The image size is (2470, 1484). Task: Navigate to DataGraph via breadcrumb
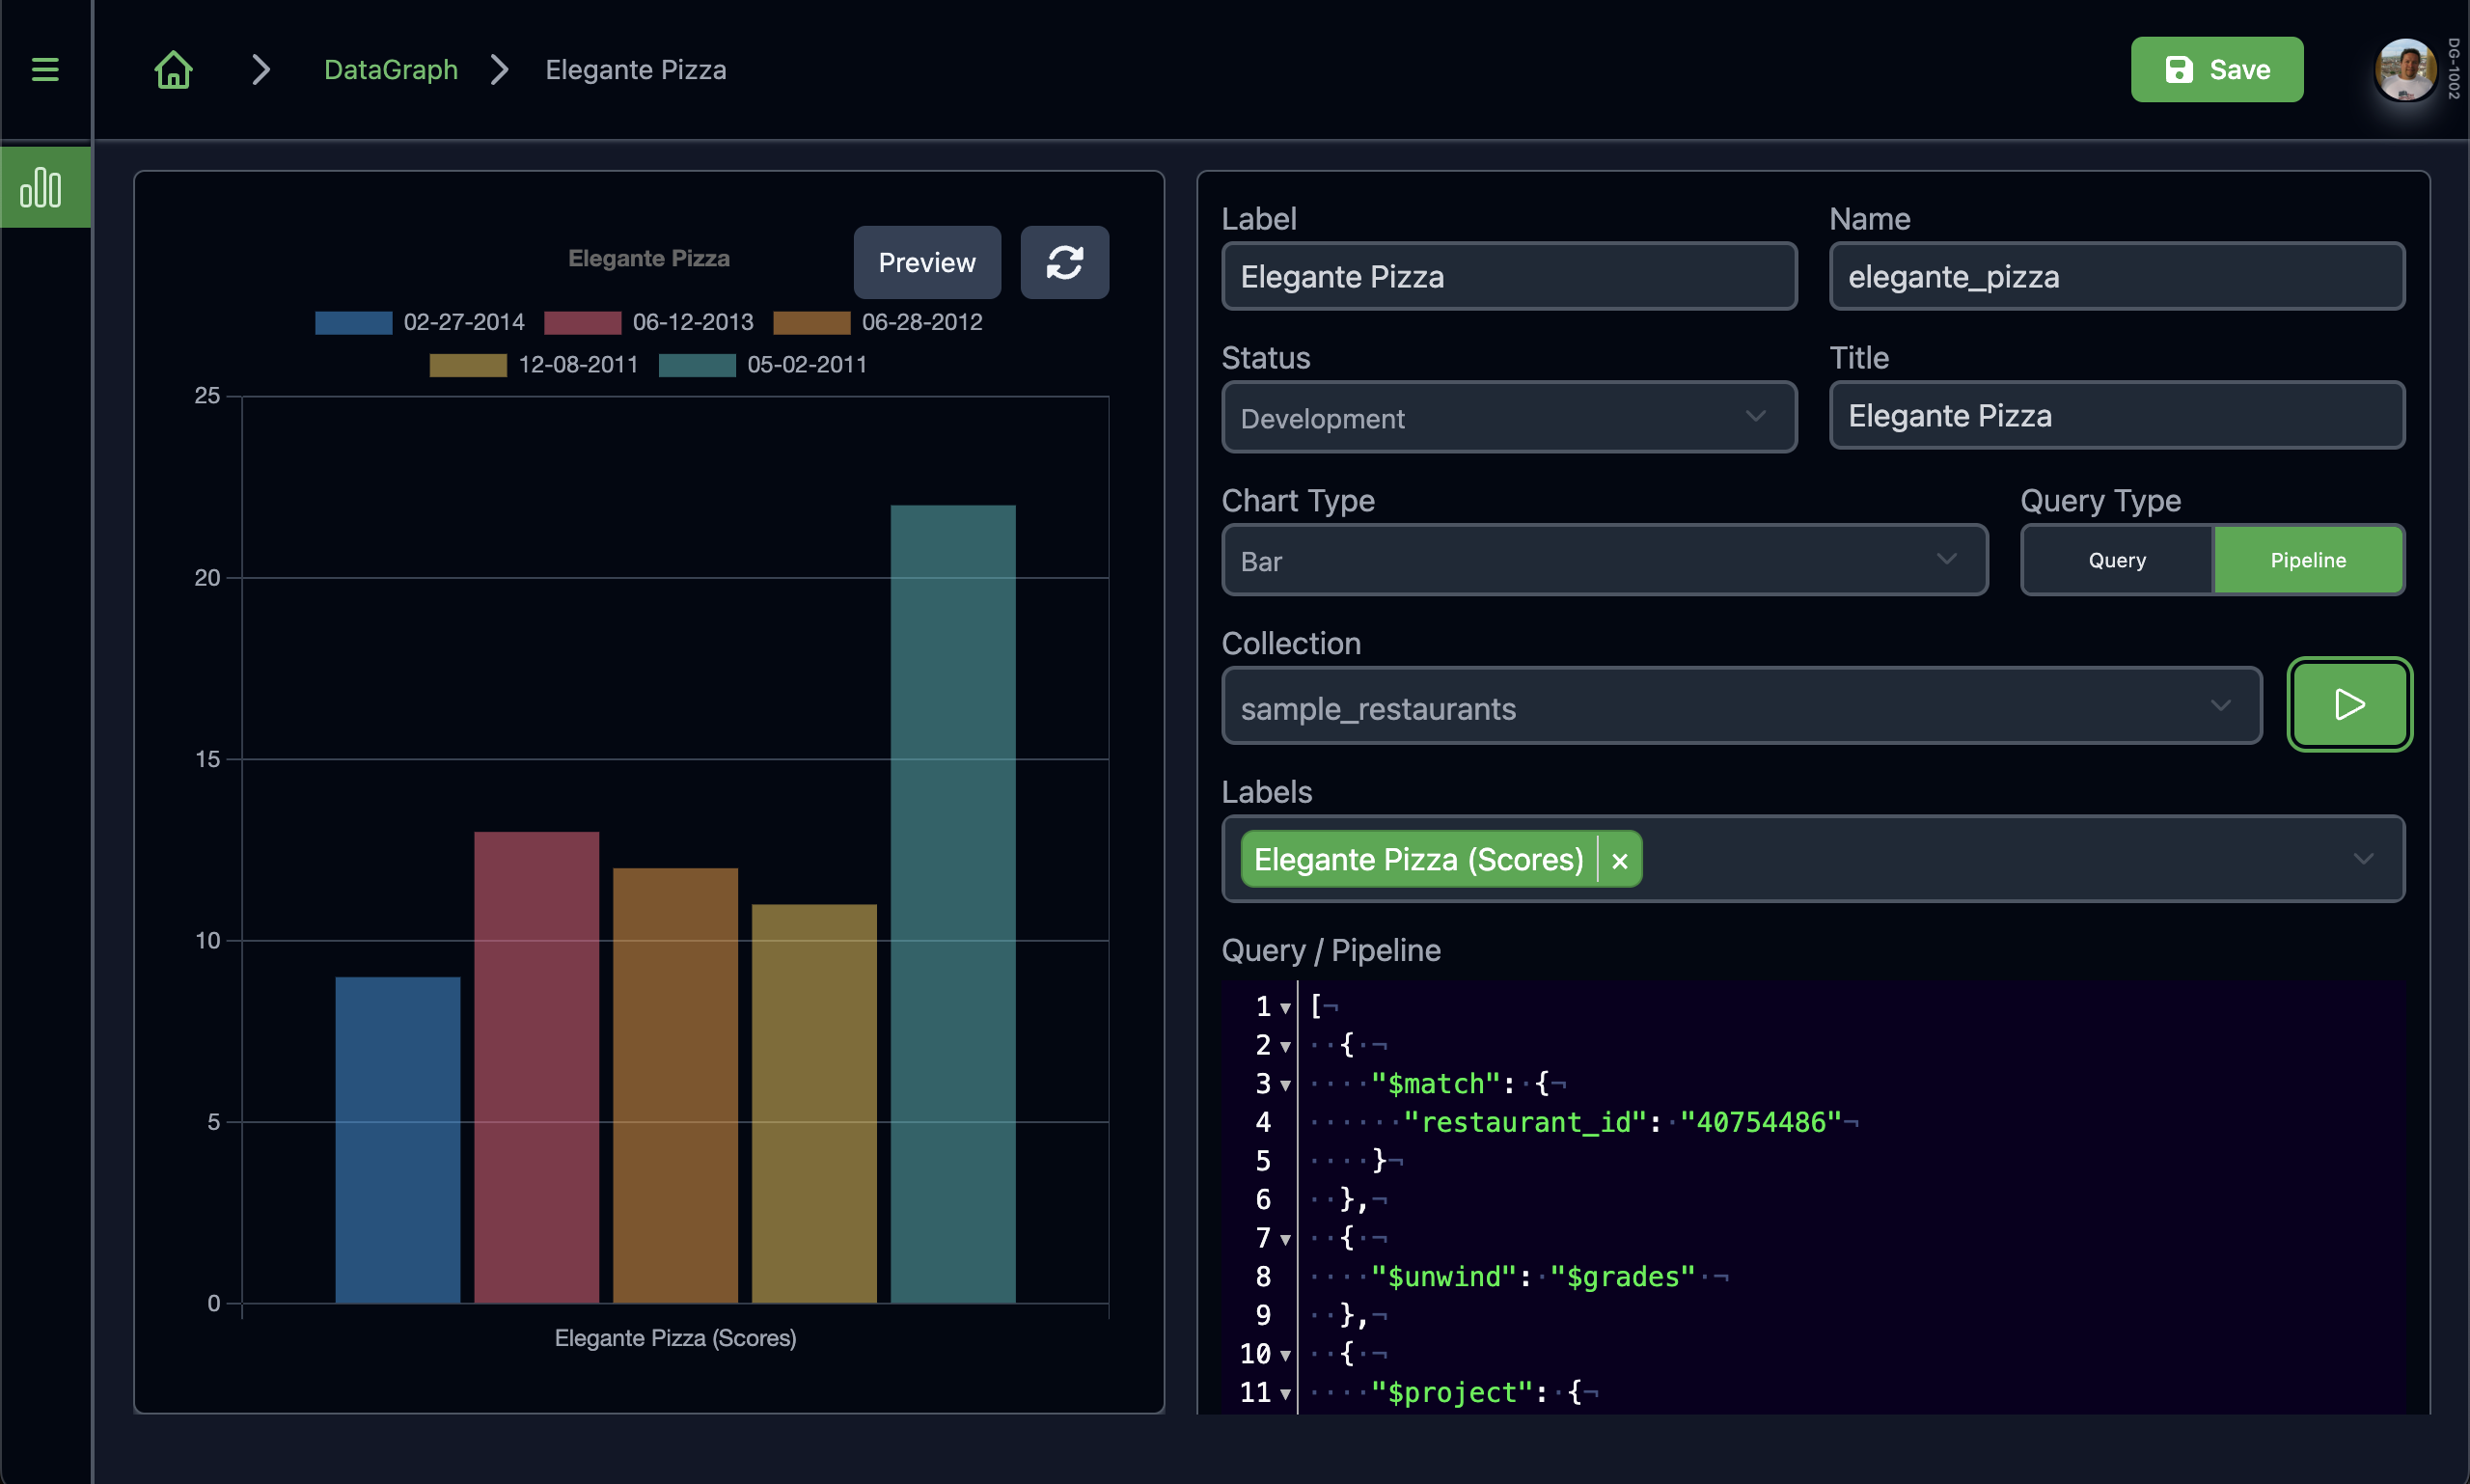point(390,69)
